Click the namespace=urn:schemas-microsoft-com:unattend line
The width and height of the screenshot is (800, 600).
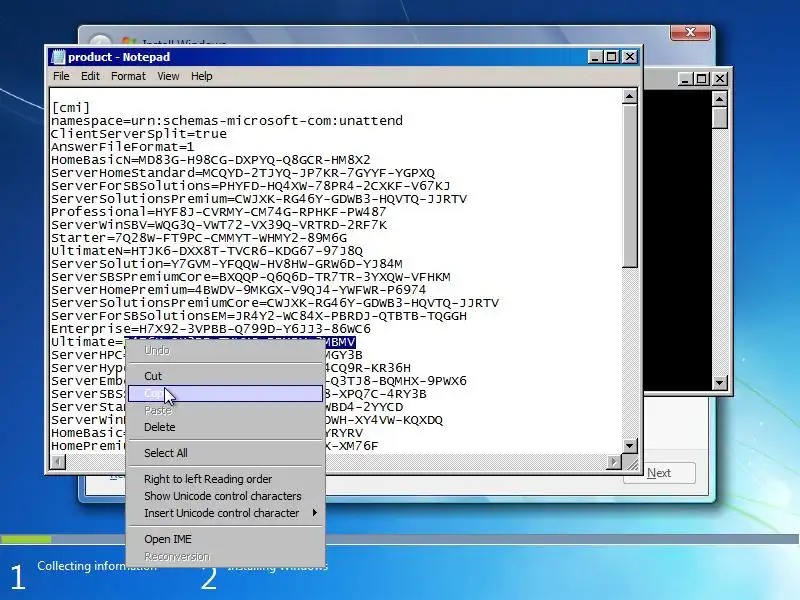tap(227, 121)
